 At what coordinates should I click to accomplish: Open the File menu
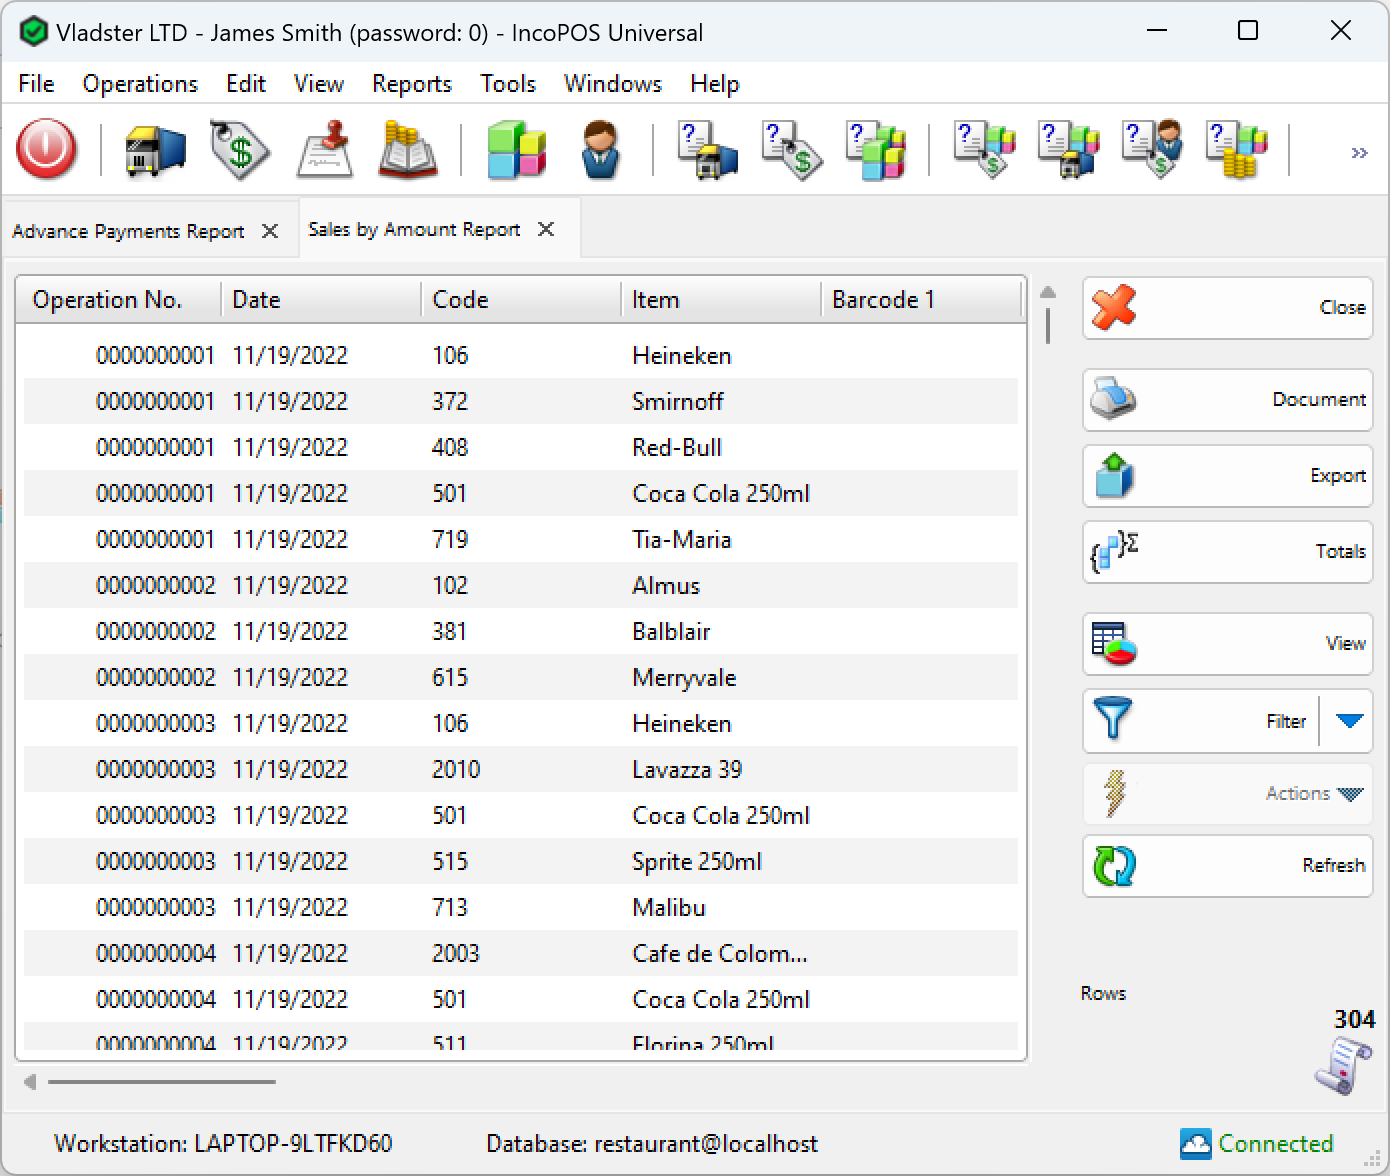pos(36,84)
